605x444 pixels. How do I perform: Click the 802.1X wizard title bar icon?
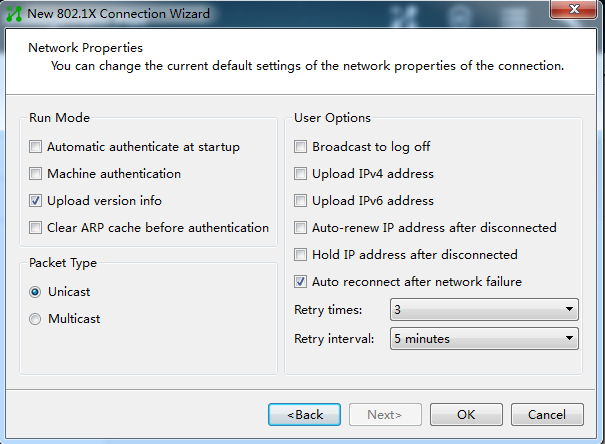[14, 14]
